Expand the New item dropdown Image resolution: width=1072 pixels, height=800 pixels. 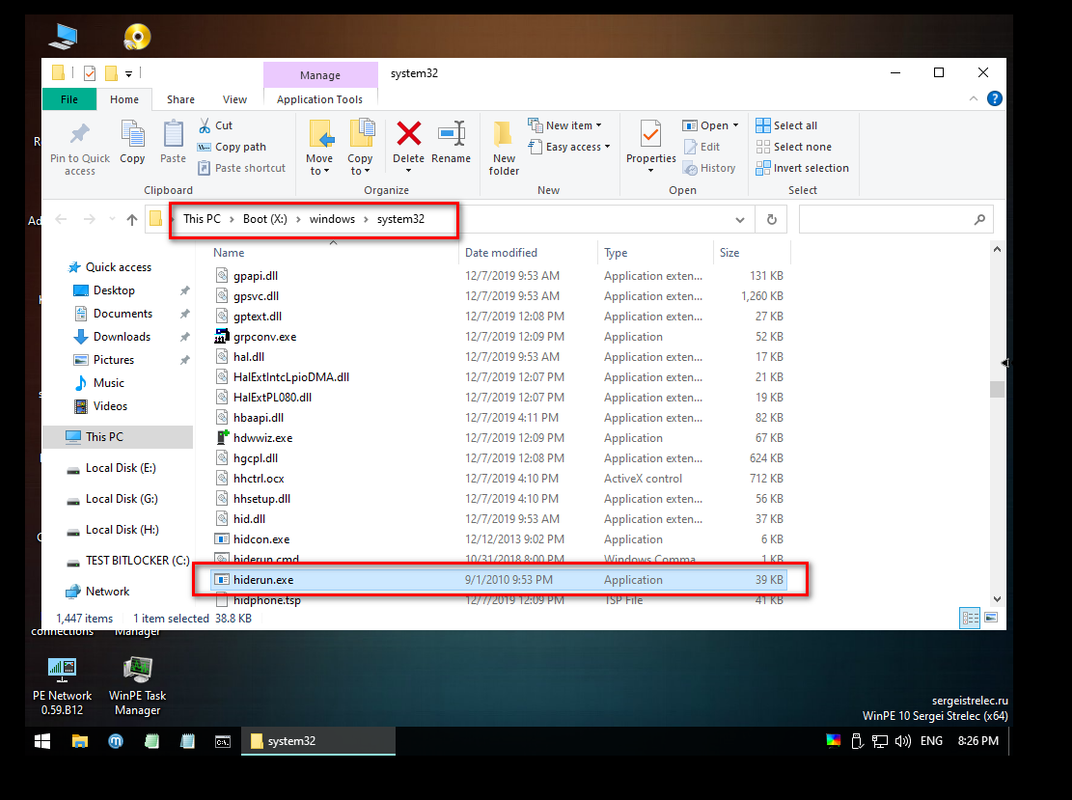pyautogui.click(x=565, y=126)
